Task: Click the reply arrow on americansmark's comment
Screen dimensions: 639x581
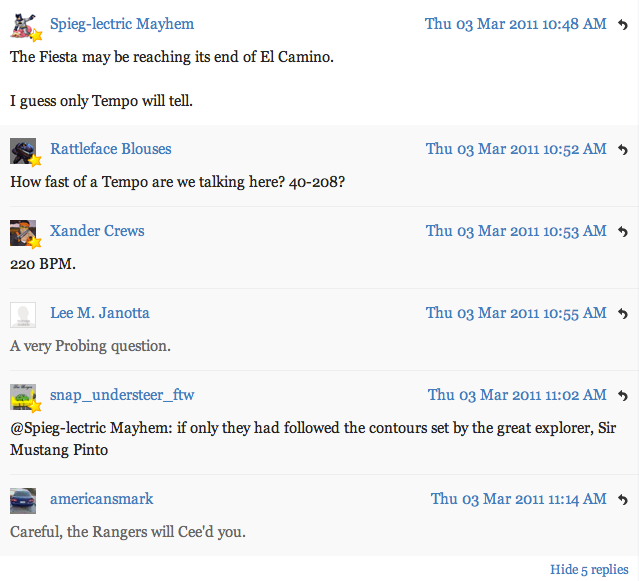Action: click(x=623, y=500)
